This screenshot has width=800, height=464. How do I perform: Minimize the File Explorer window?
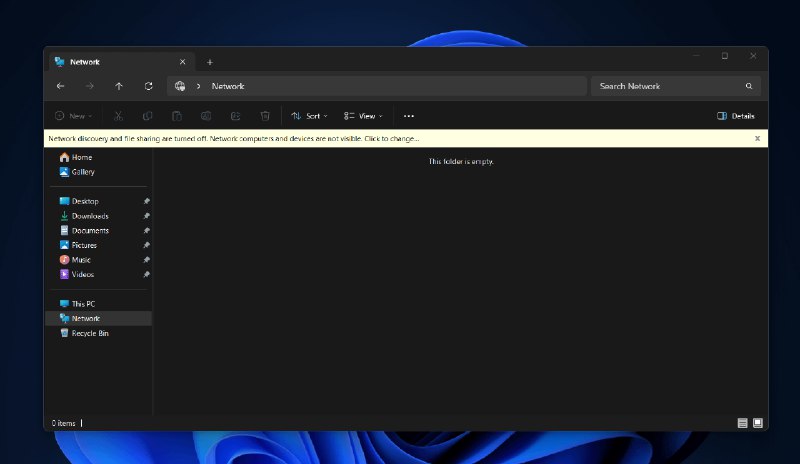[696, 56]
